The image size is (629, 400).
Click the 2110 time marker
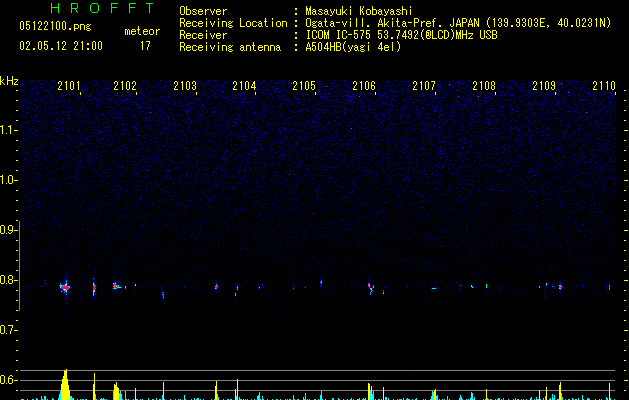click(x=604, y=85)
